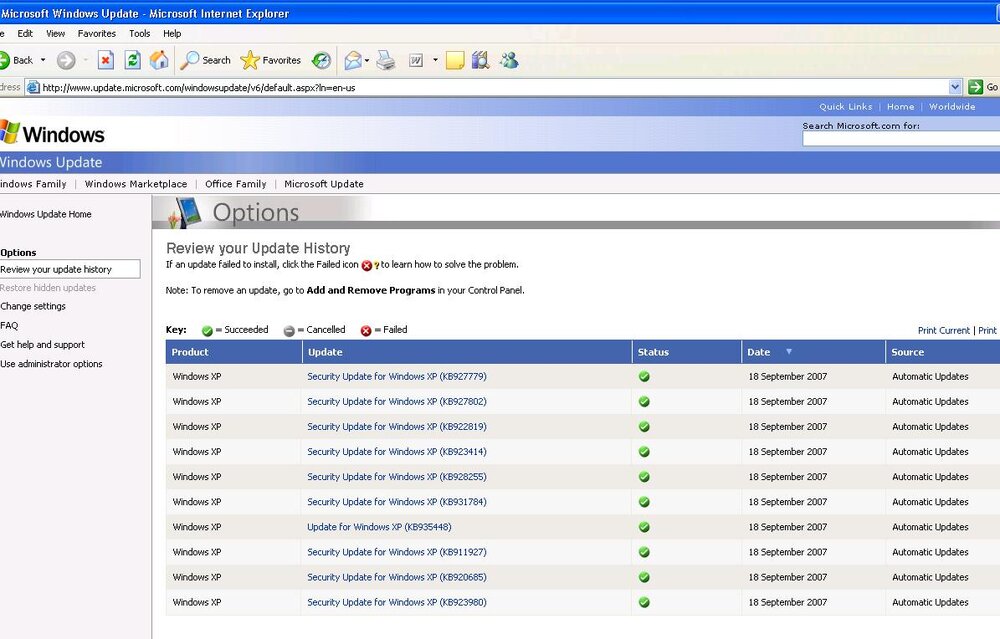This screenshot has width=1000, height=639.
Task: Open the Back button history dropdown
Action: (43, 61)
